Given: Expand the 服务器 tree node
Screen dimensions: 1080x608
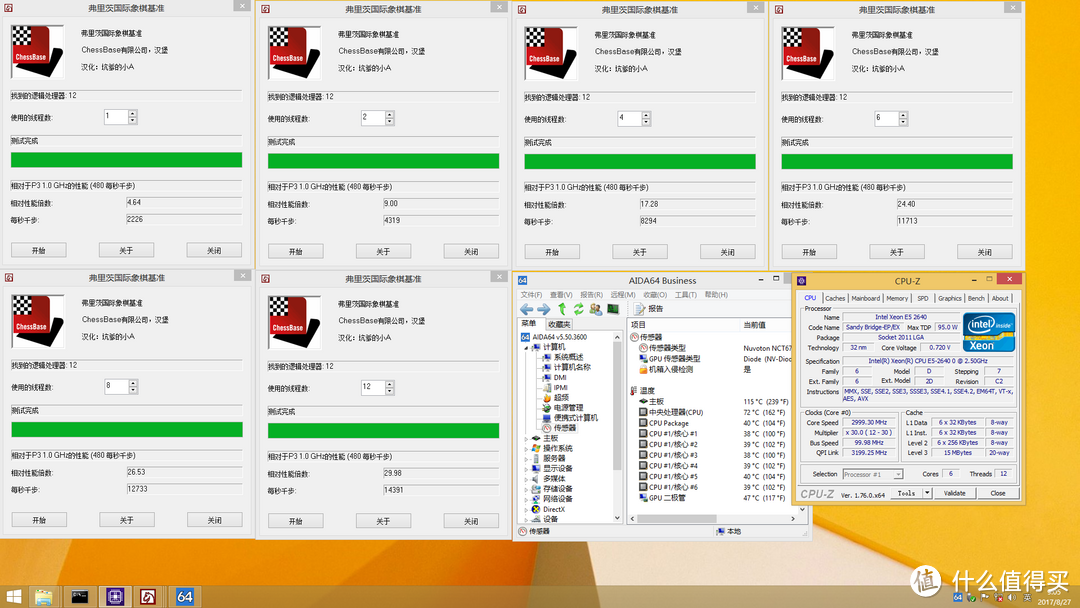Looking at the screenshot, I should (x=526, y=458).
